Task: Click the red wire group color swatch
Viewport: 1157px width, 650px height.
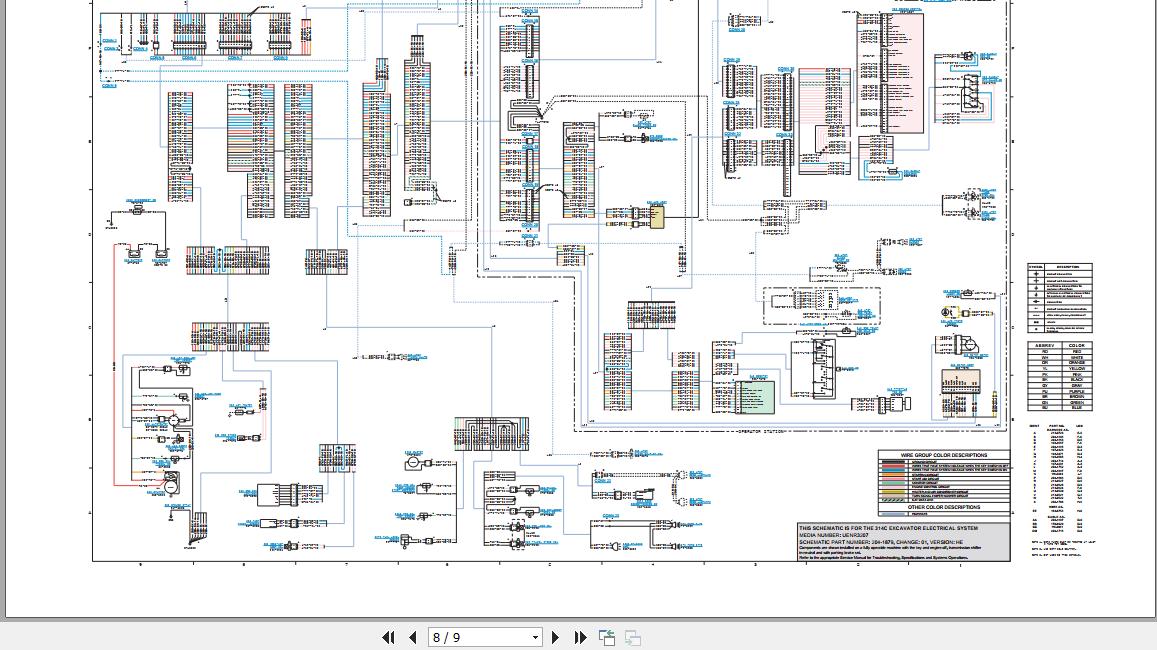Action: tap(893, 466)
